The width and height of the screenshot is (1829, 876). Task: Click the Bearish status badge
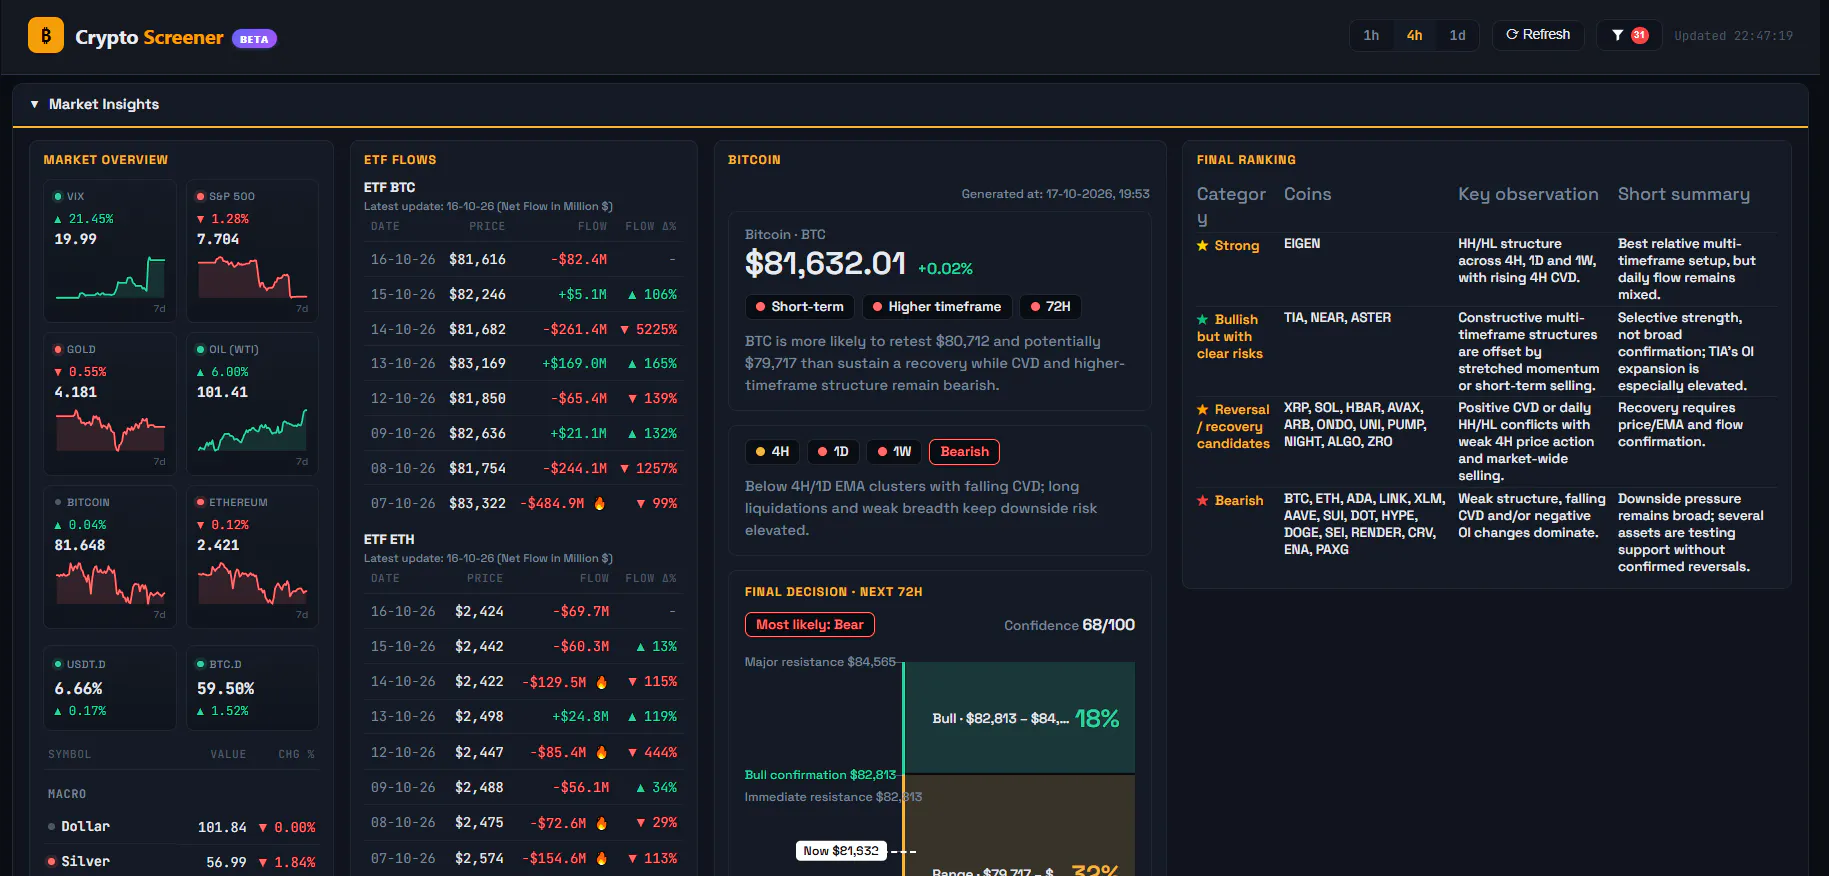[x=964, y=452]
